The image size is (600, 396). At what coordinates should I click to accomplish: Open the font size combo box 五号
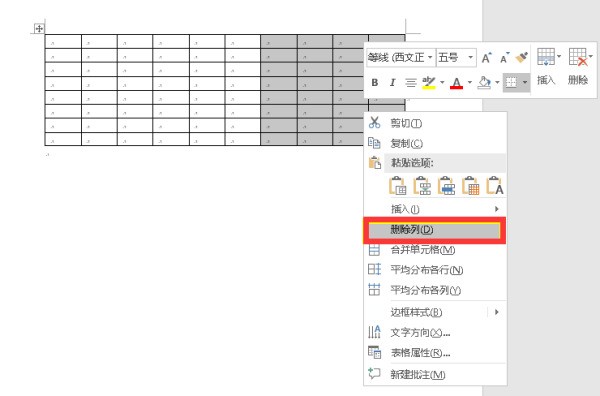coord(457,58)
